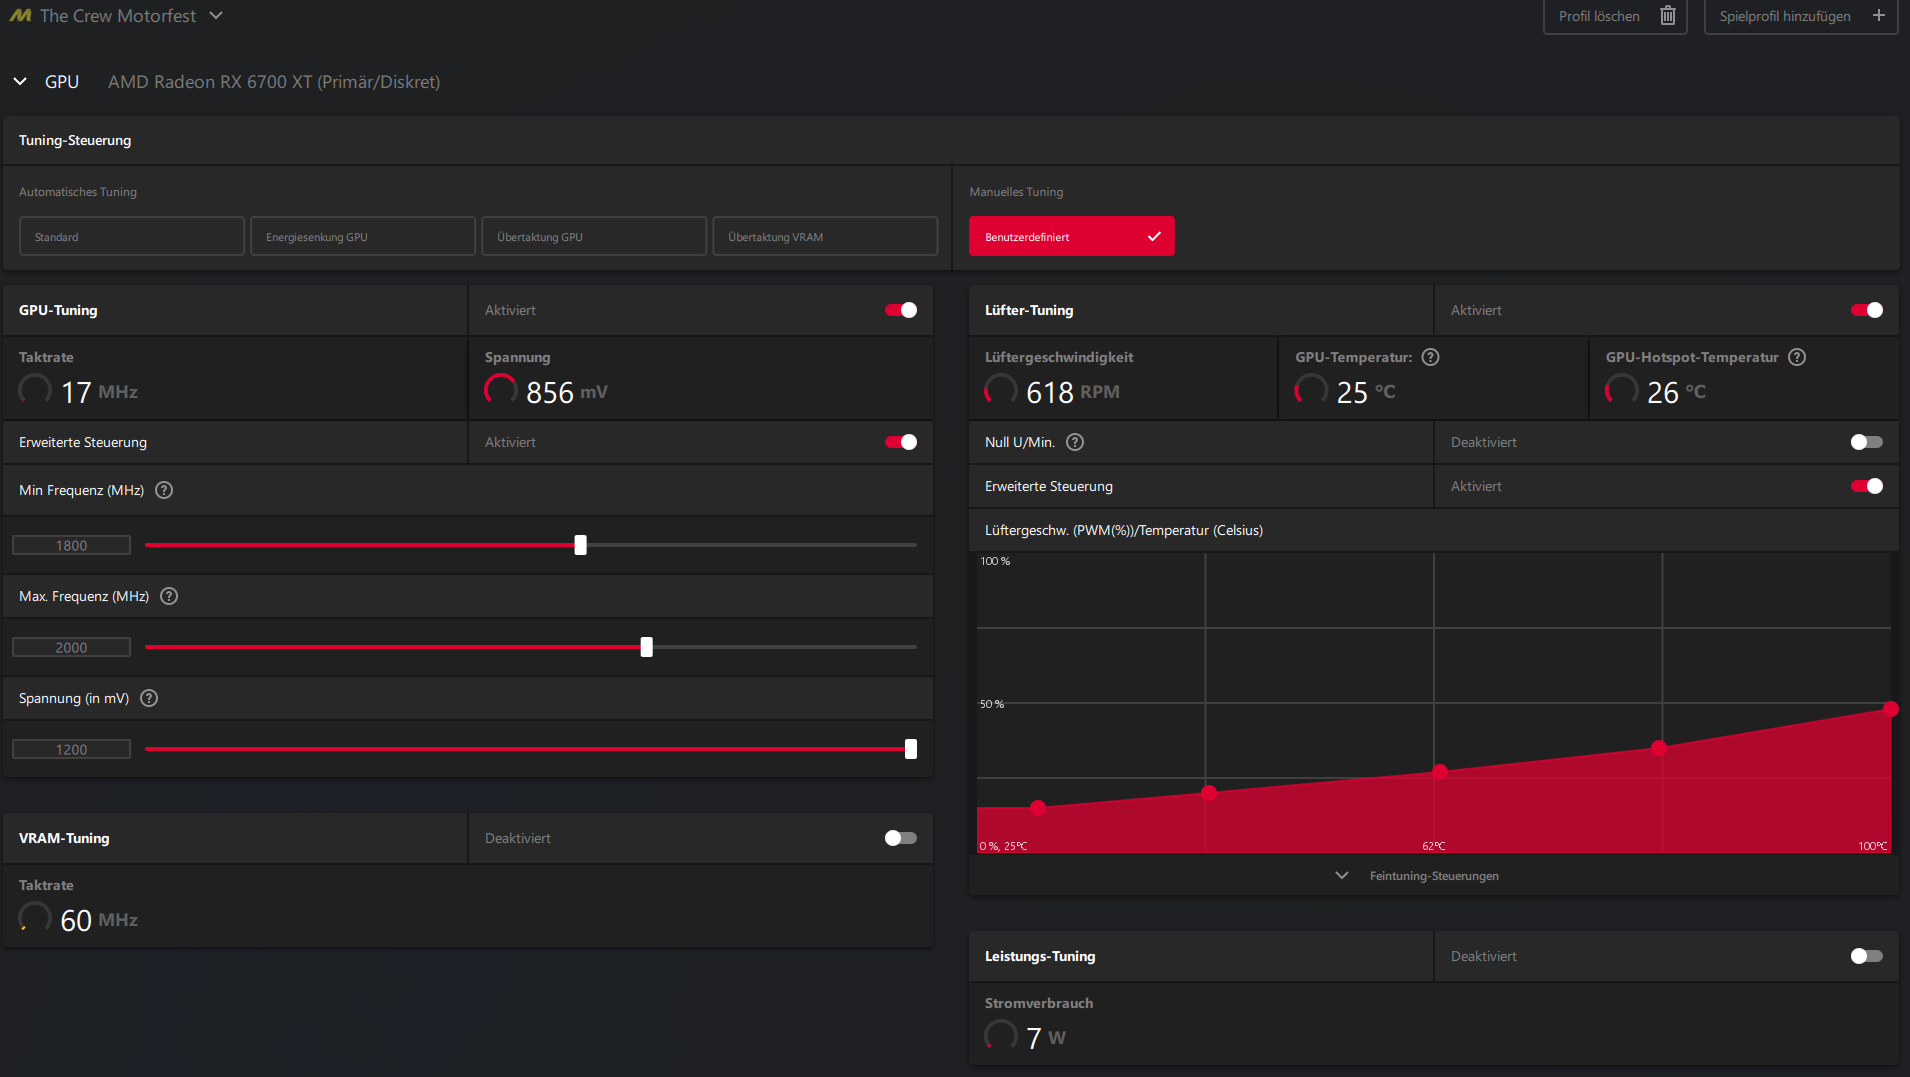Screen dimensions: 1910x1077
Task: Toggle the Lüfter-Tuning switch
Action: (1867, 310)
